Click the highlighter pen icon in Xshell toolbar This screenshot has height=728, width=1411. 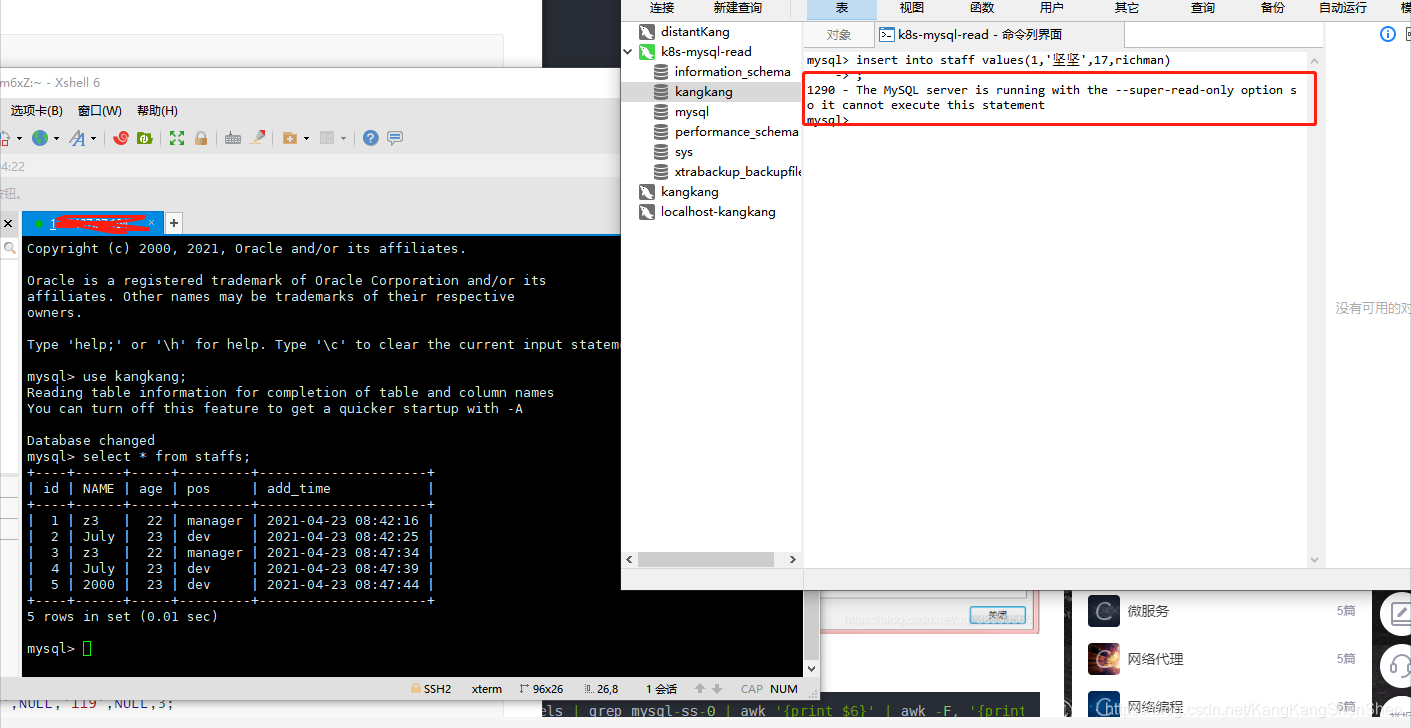(258, 138)
